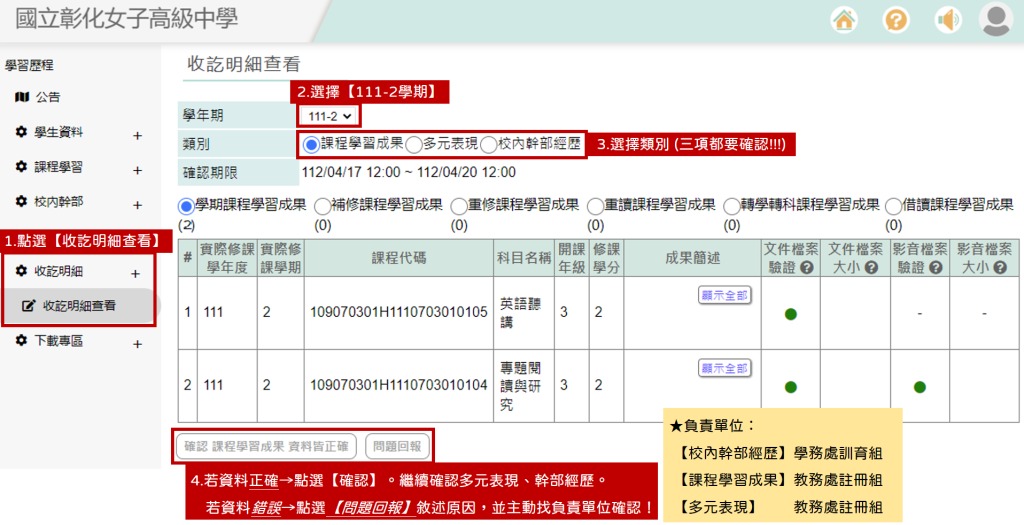Image resolution: width=1024 pixels, height=525 pixels.
Task: Click the edit icon beside 收訖明細查看
Action: (28, 305)
